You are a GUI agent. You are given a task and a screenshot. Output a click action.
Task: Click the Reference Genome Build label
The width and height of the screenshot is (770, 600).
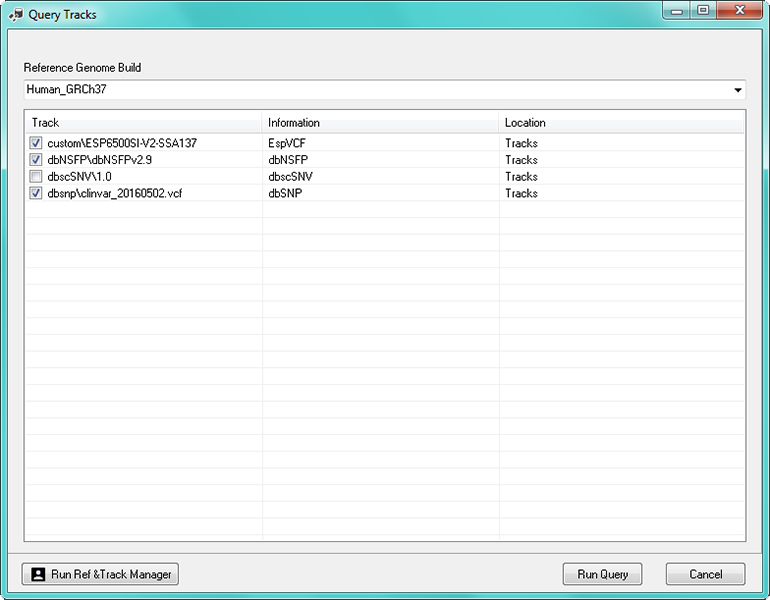pos(82,68)
